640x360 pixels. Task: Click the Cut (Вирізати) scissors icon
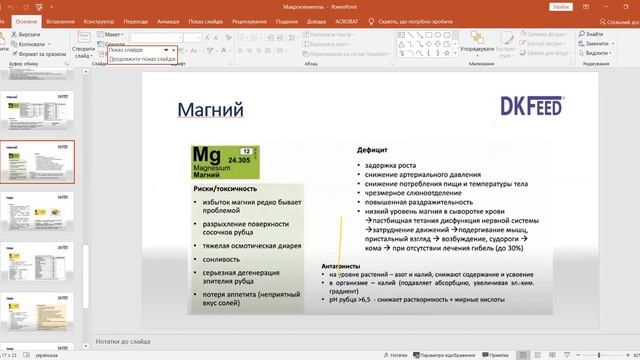[14, 35]
